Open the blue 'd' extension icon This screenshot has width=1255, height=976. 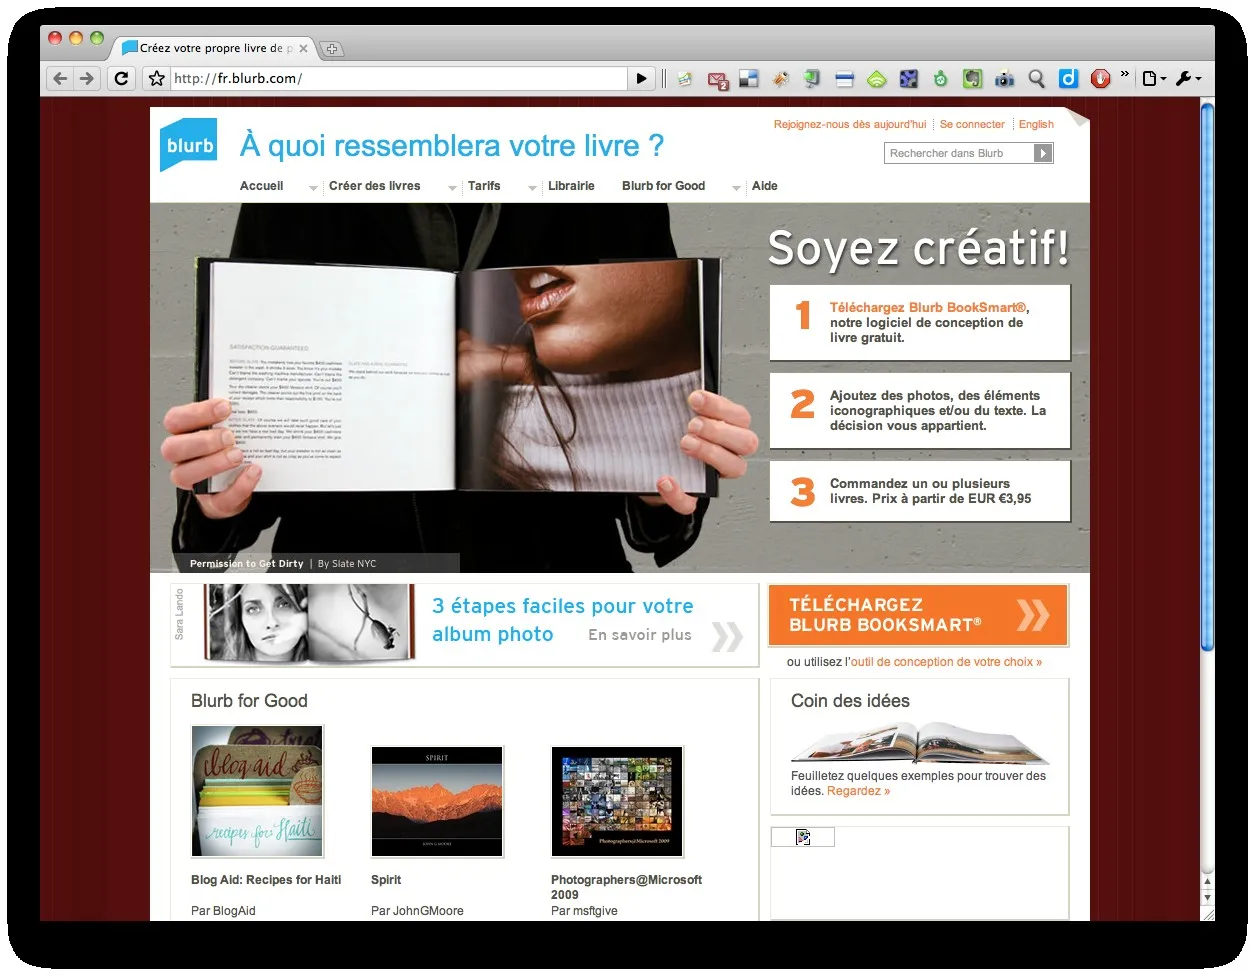point(1069,78)
